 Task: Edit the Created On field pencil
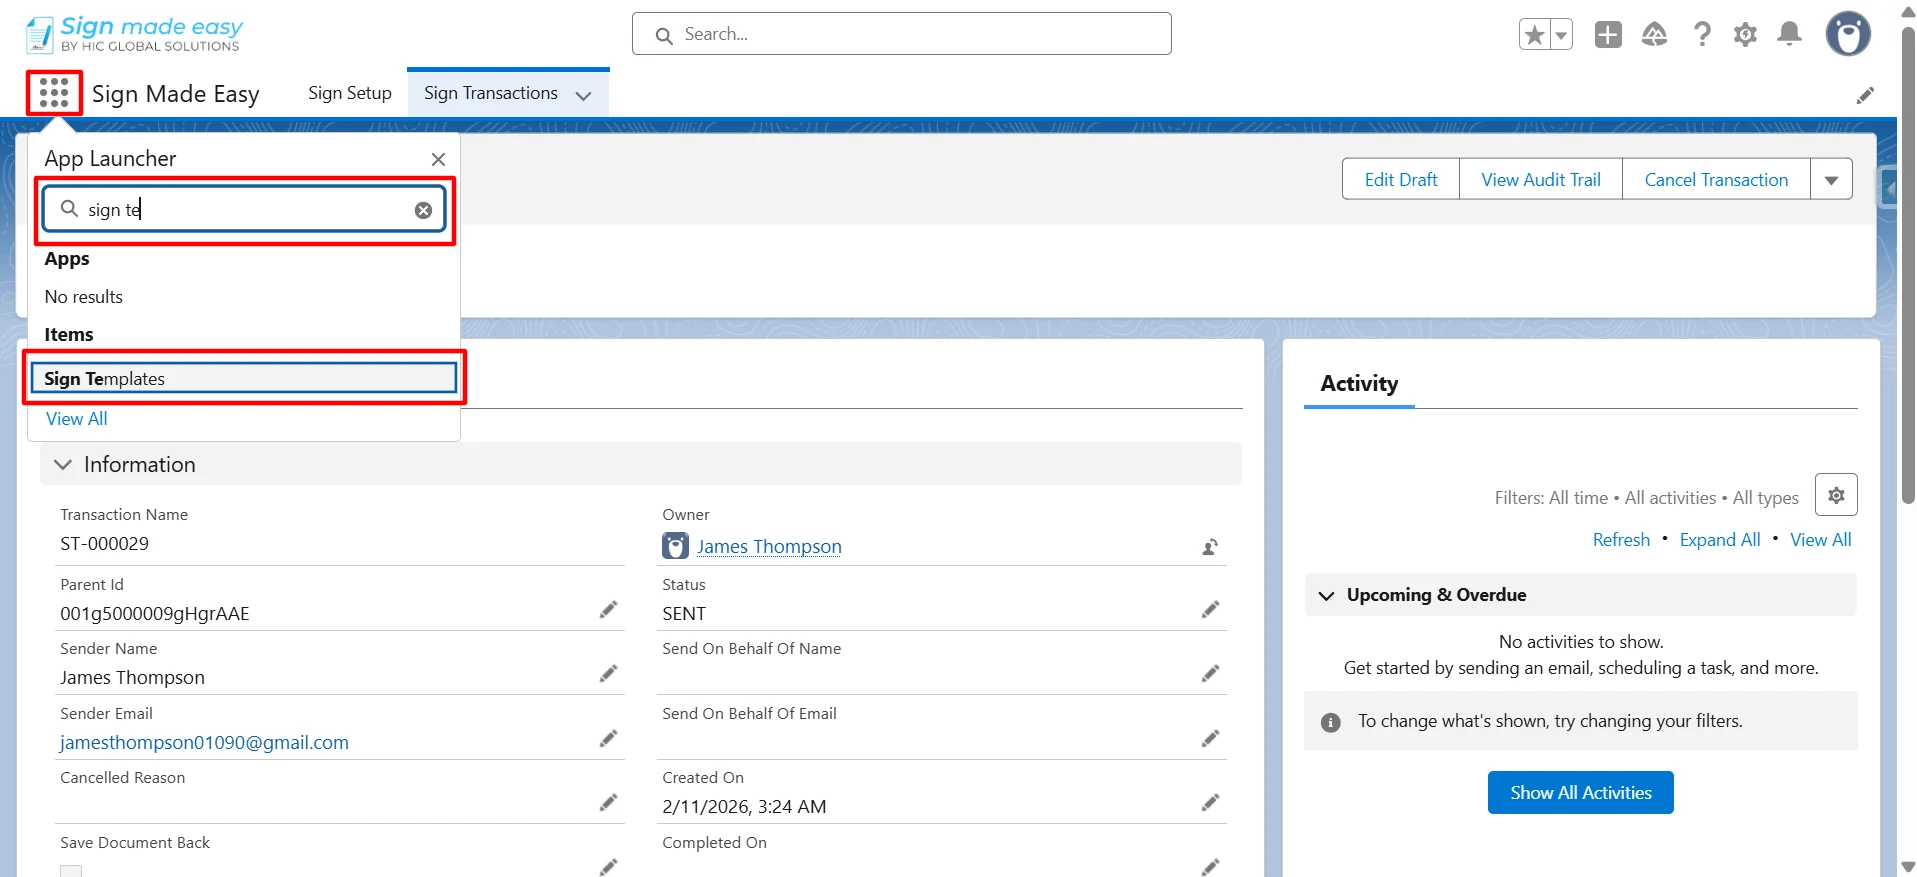point(1210,803)
